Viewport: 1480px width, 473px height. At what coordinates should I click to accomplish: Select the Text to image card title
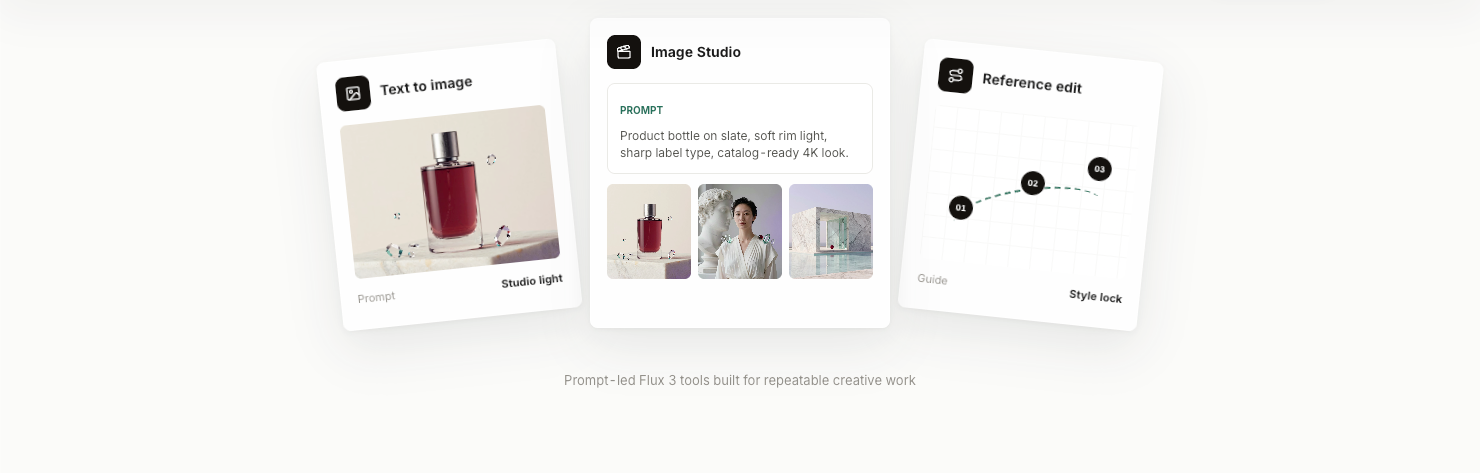point(426,86)
